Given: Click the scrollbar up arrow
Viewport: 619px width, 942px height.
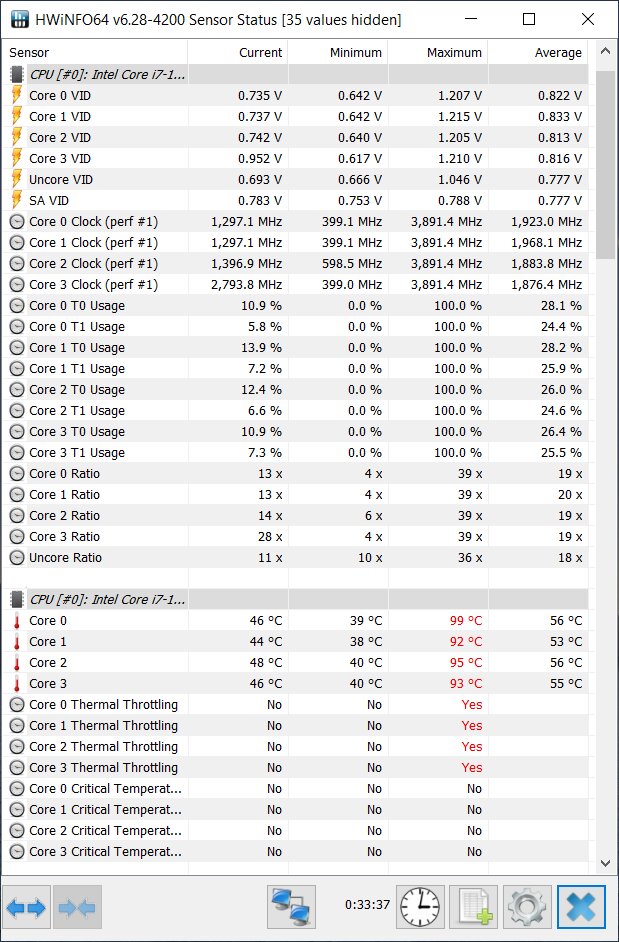Looking at the screenshot, I should [x=605, y=52].
